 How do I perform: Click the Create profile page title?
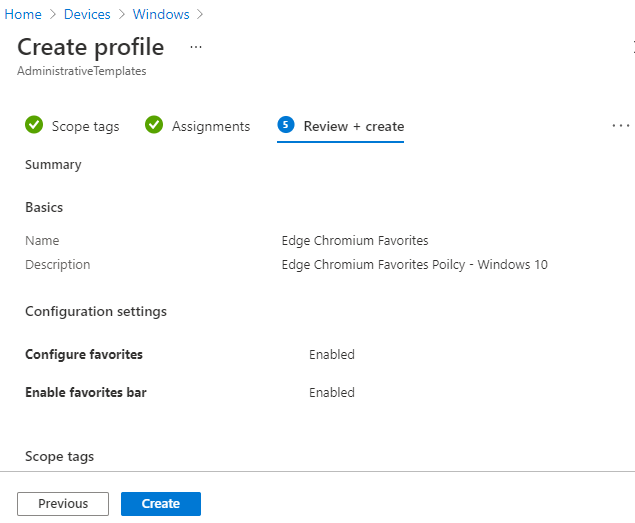tap(91, 47)
